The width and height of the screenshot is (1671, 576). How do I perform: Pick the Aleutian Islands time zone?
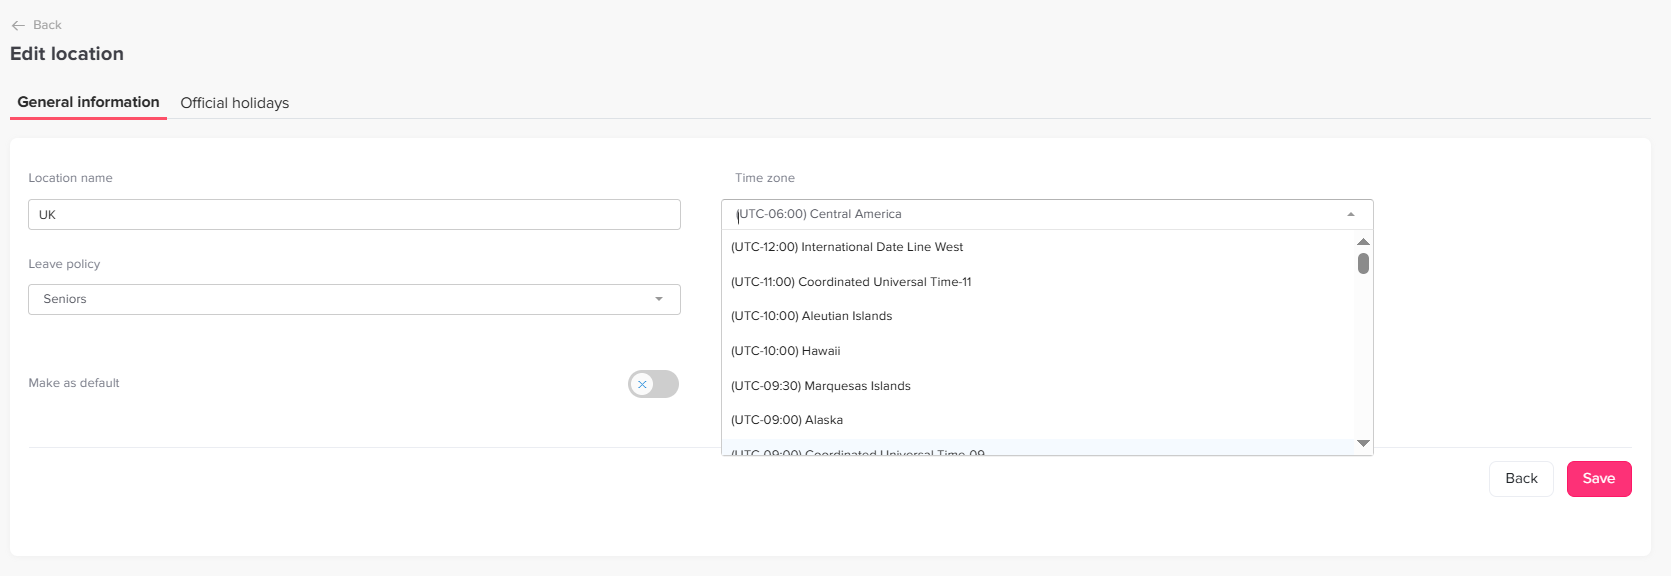pyautogui.click(x=811, y=316)
